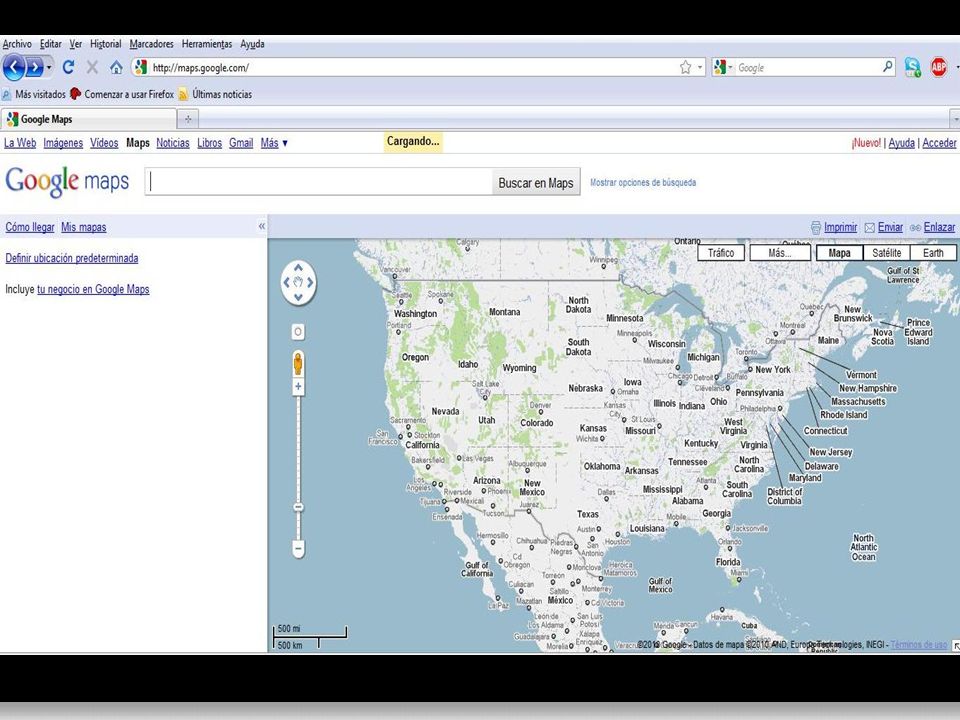This screenshot has height=720, width=960.
Task: Bookmark this page with the star icon
Action: [685, 67]
